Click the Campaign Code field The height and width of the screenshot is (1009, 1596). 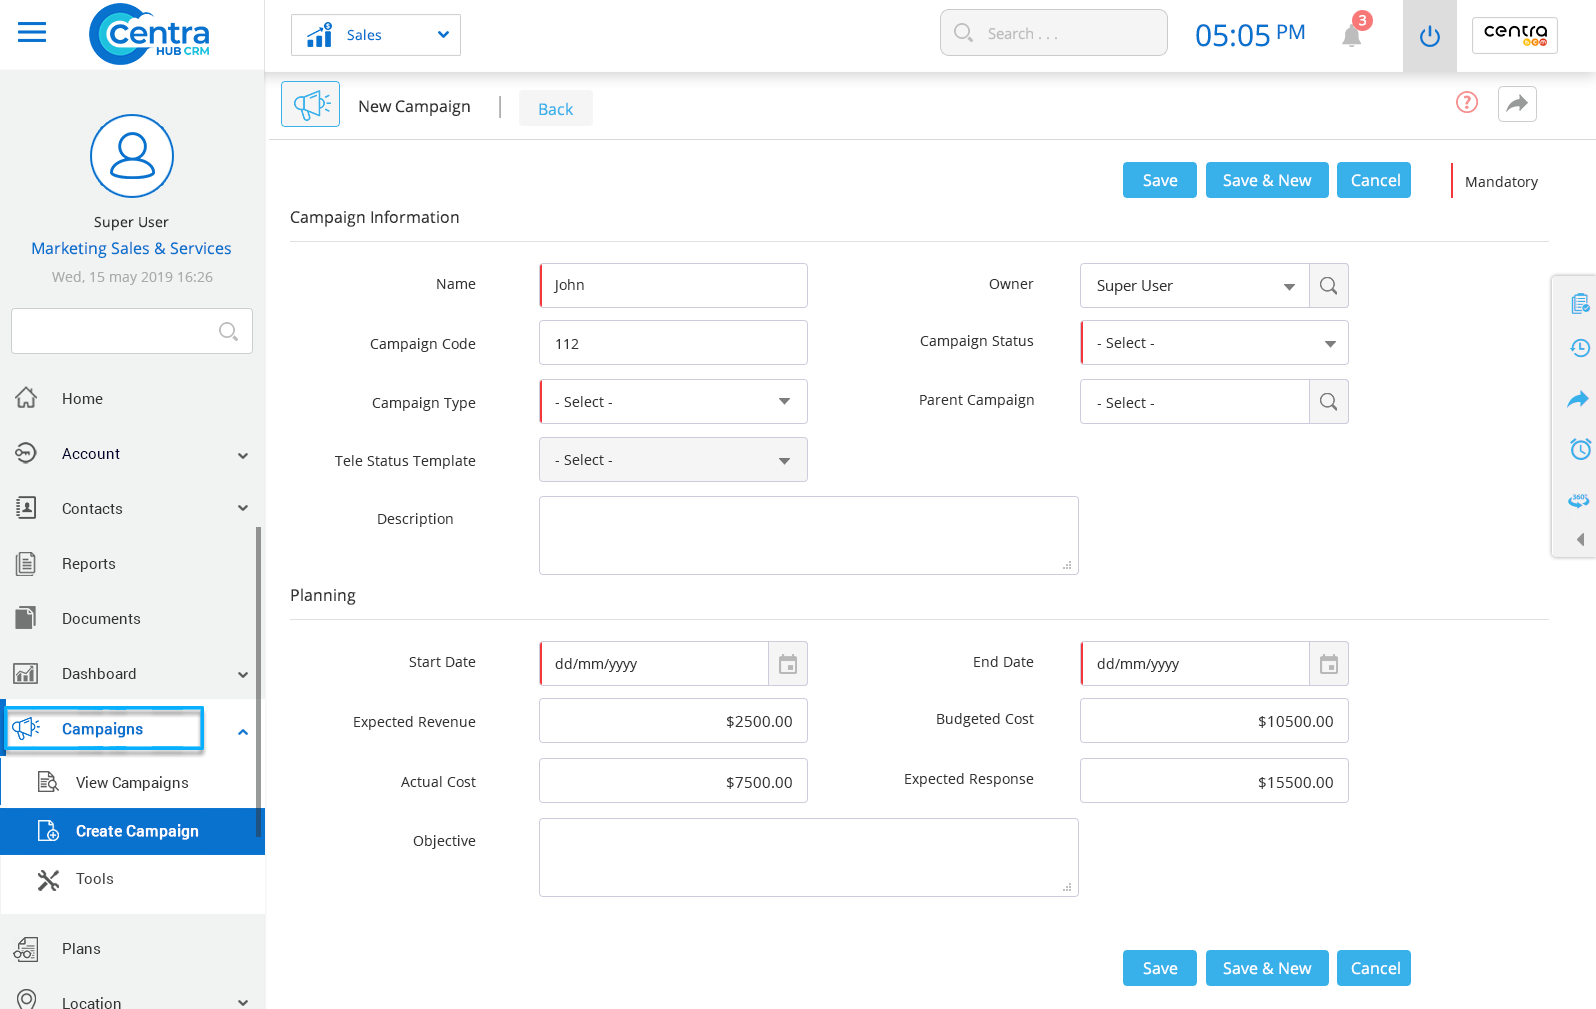click(x=673, y=343)
